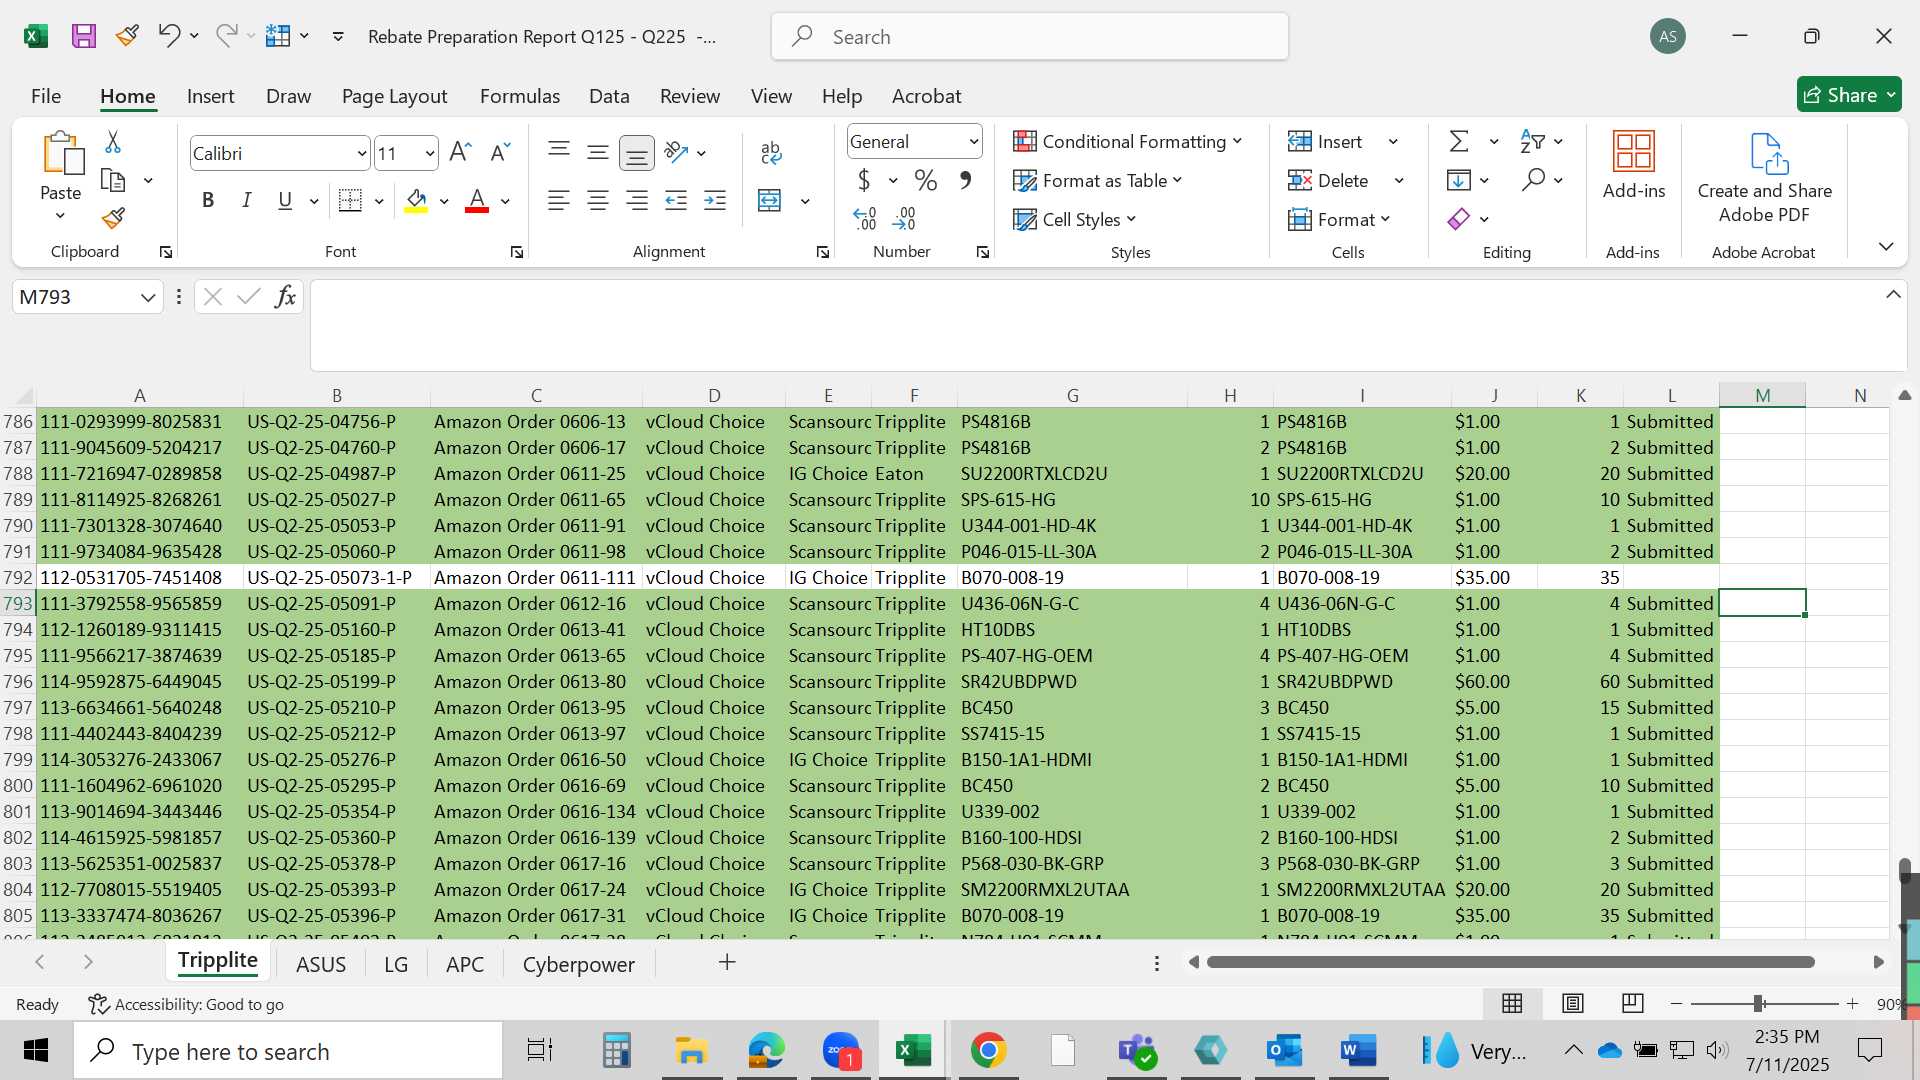Open Word from the taskbar

(1358, 1051)
